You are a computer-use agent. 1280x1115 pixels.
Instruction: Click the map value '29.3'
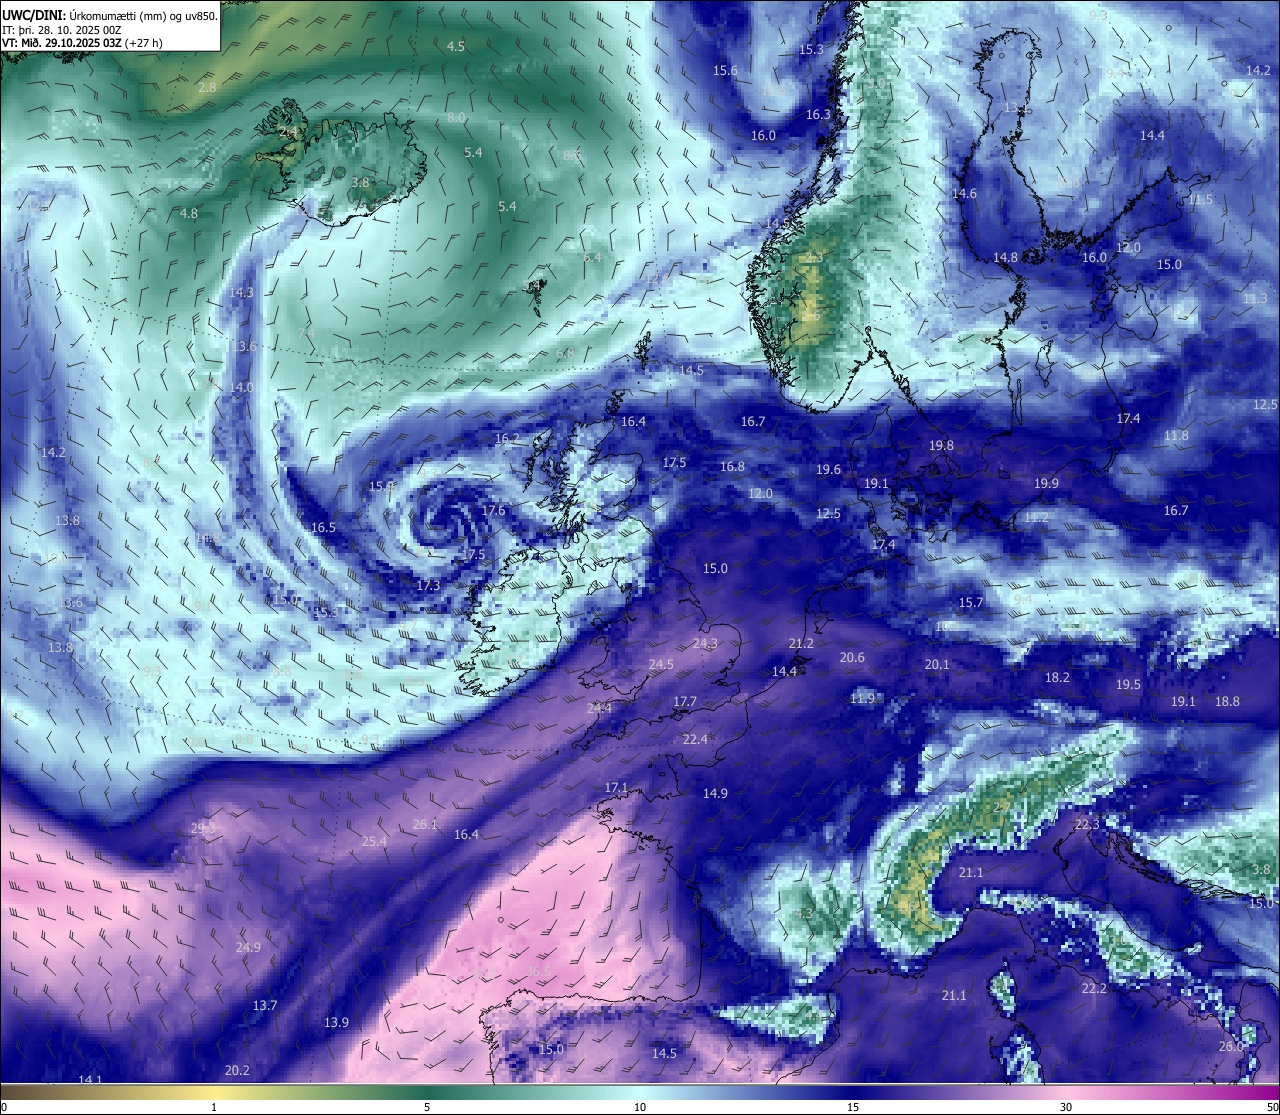(203, 829)
